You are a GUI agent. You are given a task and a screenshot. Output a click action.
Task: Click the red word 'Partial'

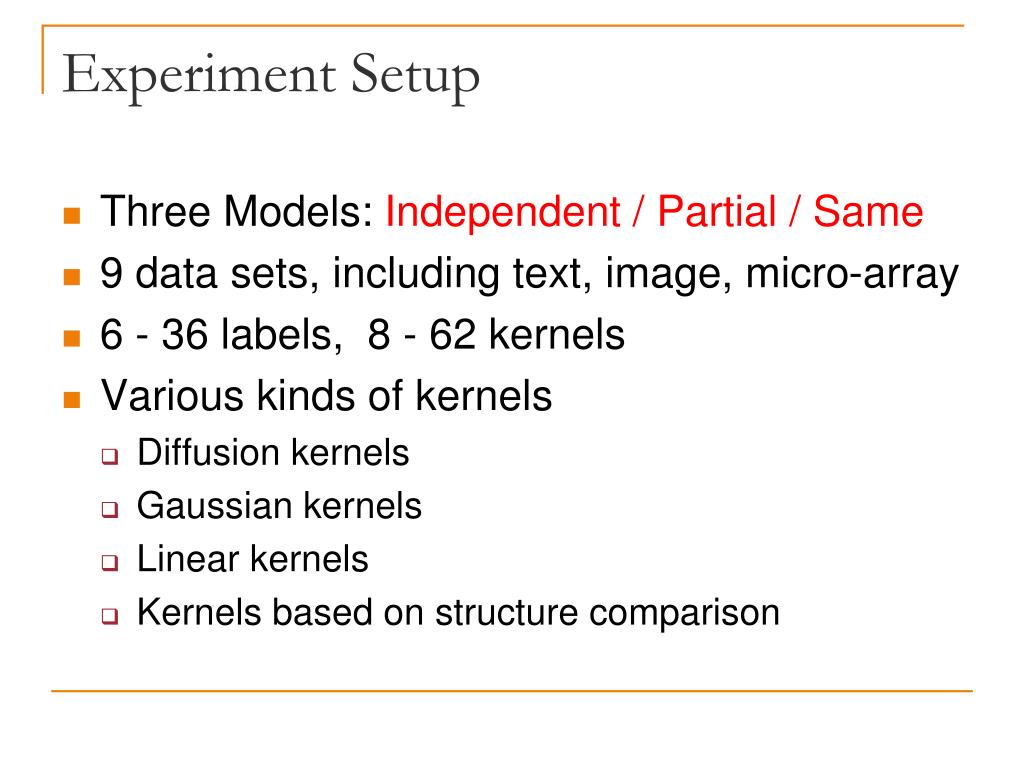[716, 212]
